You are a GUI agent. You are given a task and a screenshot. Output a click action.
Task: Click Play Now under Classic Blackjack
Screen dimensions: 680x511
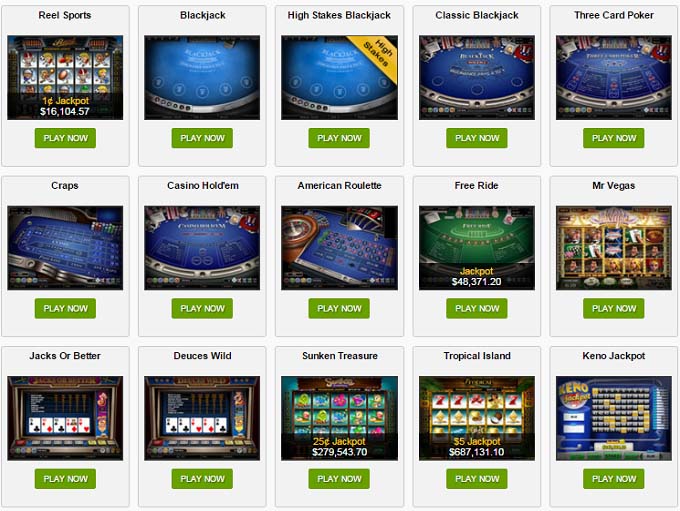477,138
